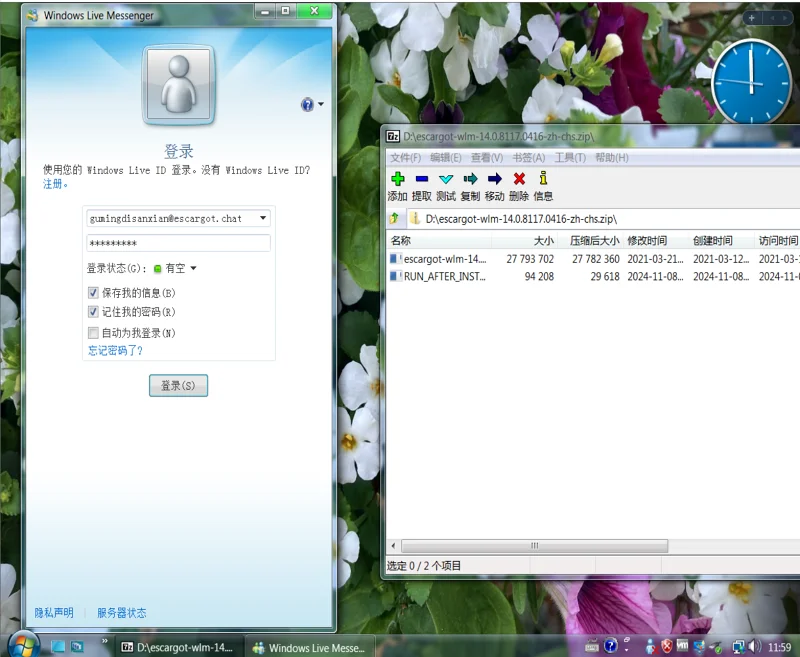The image size is (800, 657).
Task: Click the 添加 (Add) toolbar icon in 7-Zip
Action: point(397,179)
